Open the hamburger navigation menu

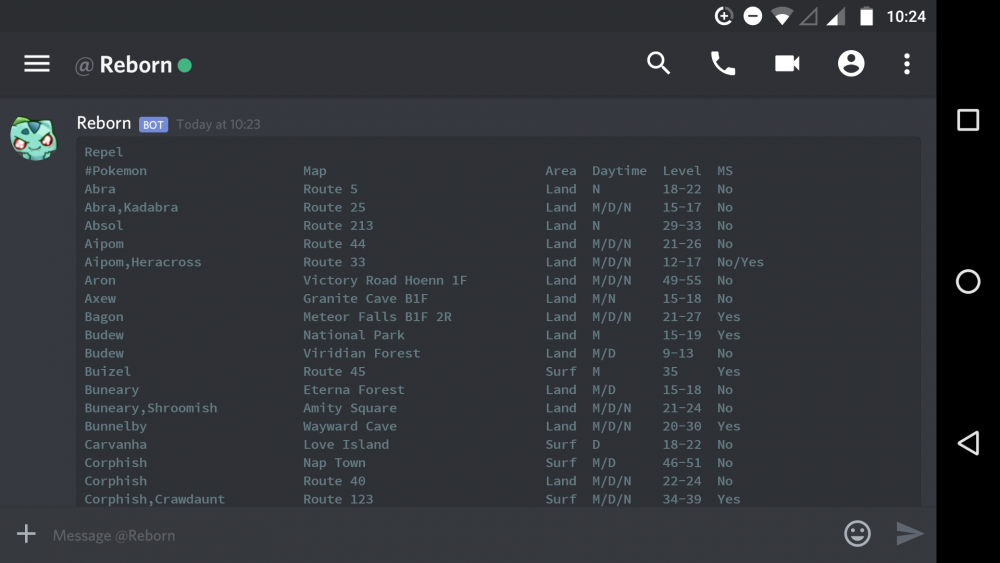[37, 64]
